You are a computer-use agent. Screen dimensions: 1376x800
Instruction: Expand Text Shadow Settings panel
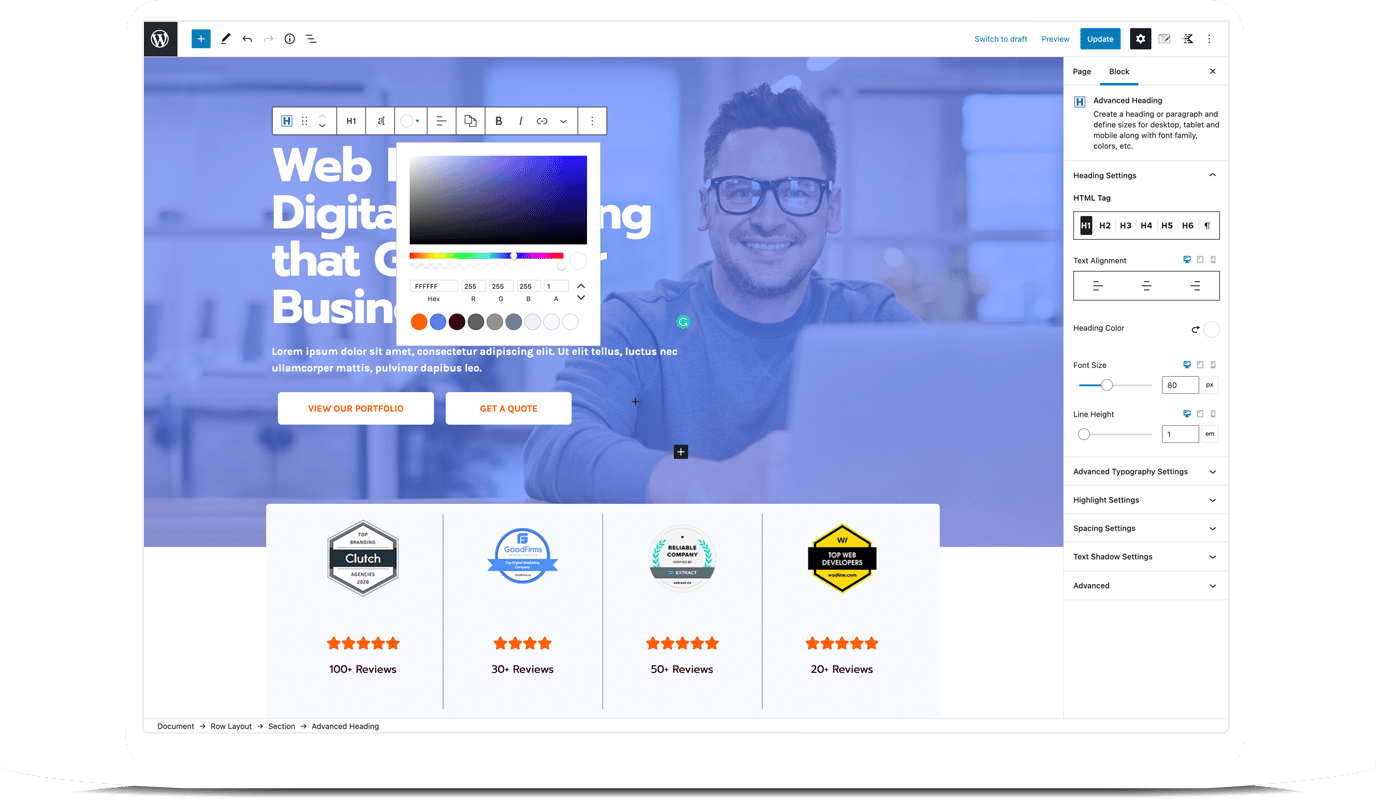pyautogui.click(x=1146, y=557)
